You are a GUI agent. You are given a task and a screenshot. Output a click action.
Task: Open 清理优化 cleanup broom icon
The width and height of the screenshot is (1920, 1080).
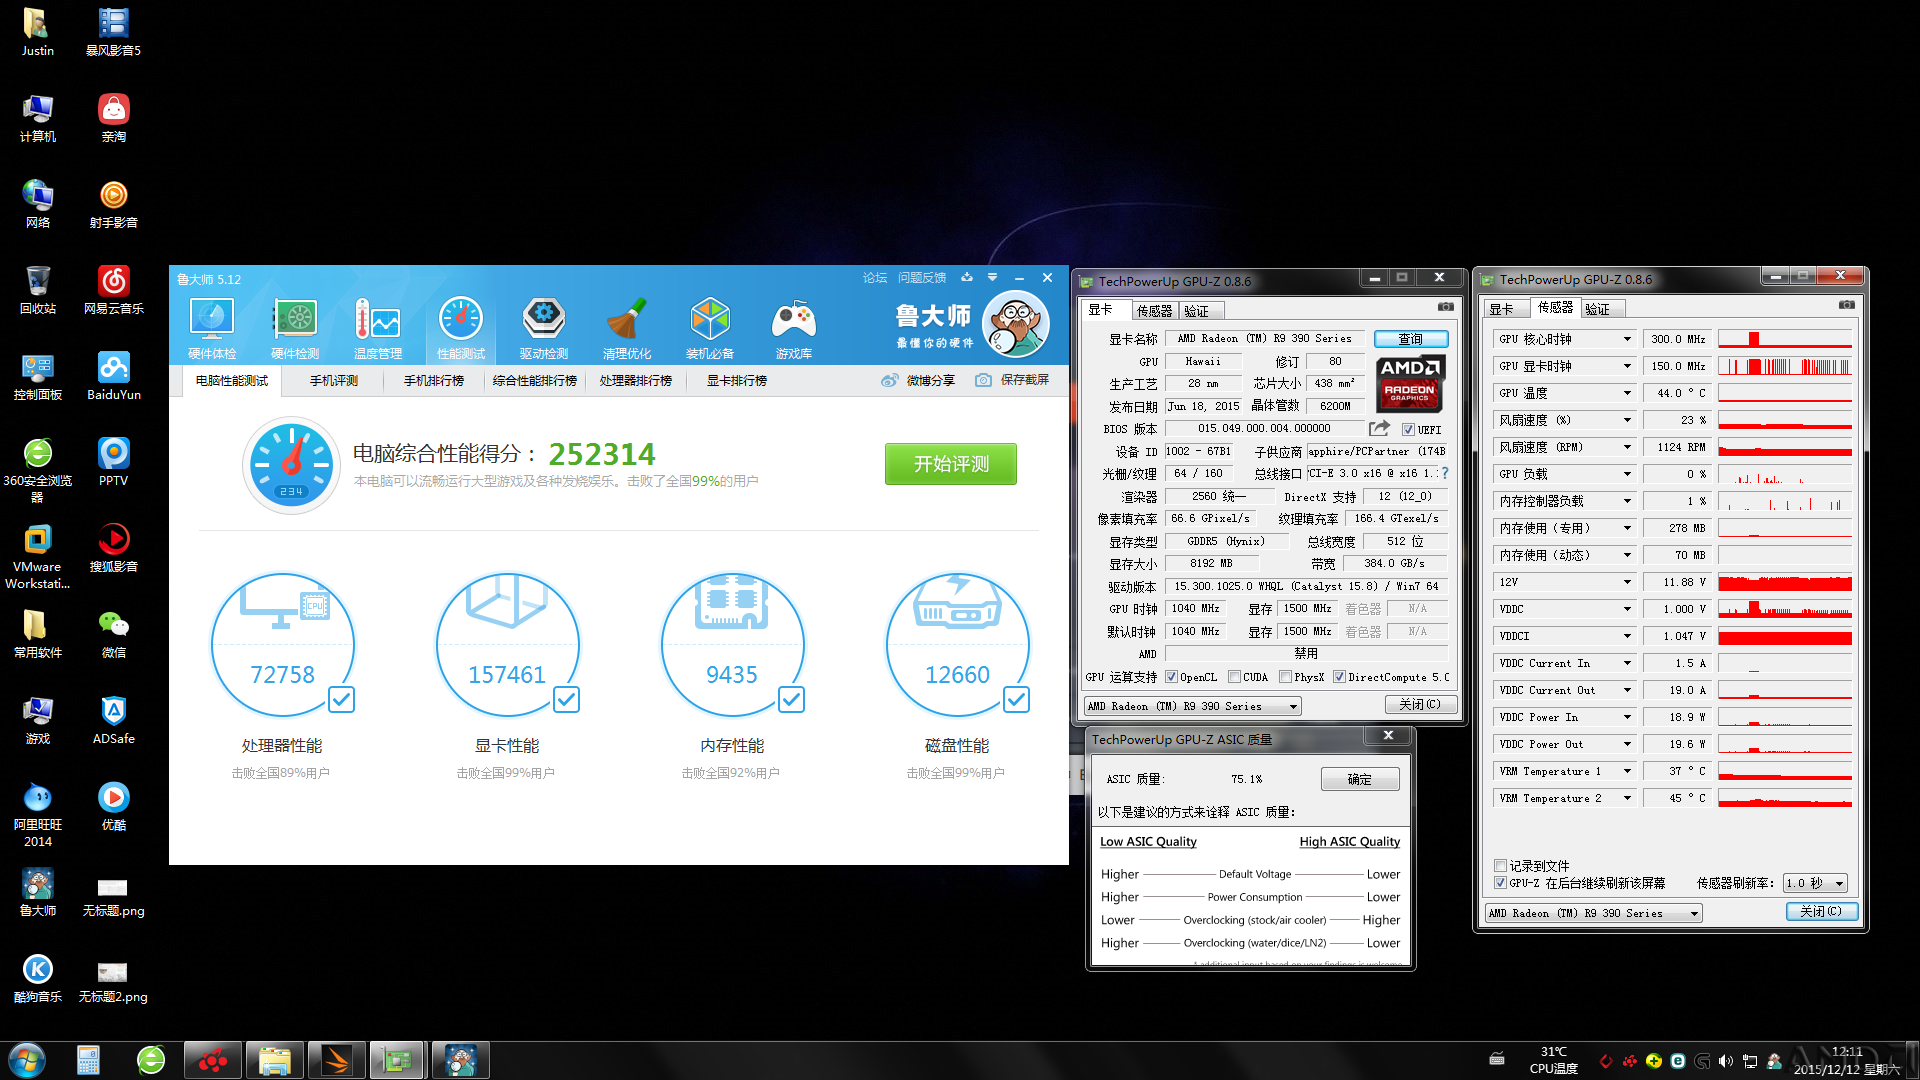pos(627,328)
